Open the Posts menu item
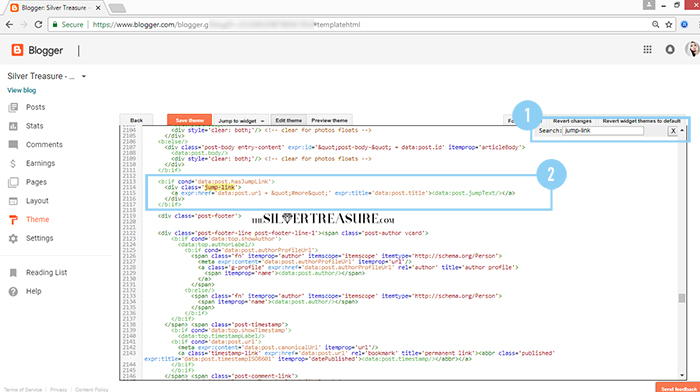The height and width of the screenshot is (392, 700). point(35,107)
